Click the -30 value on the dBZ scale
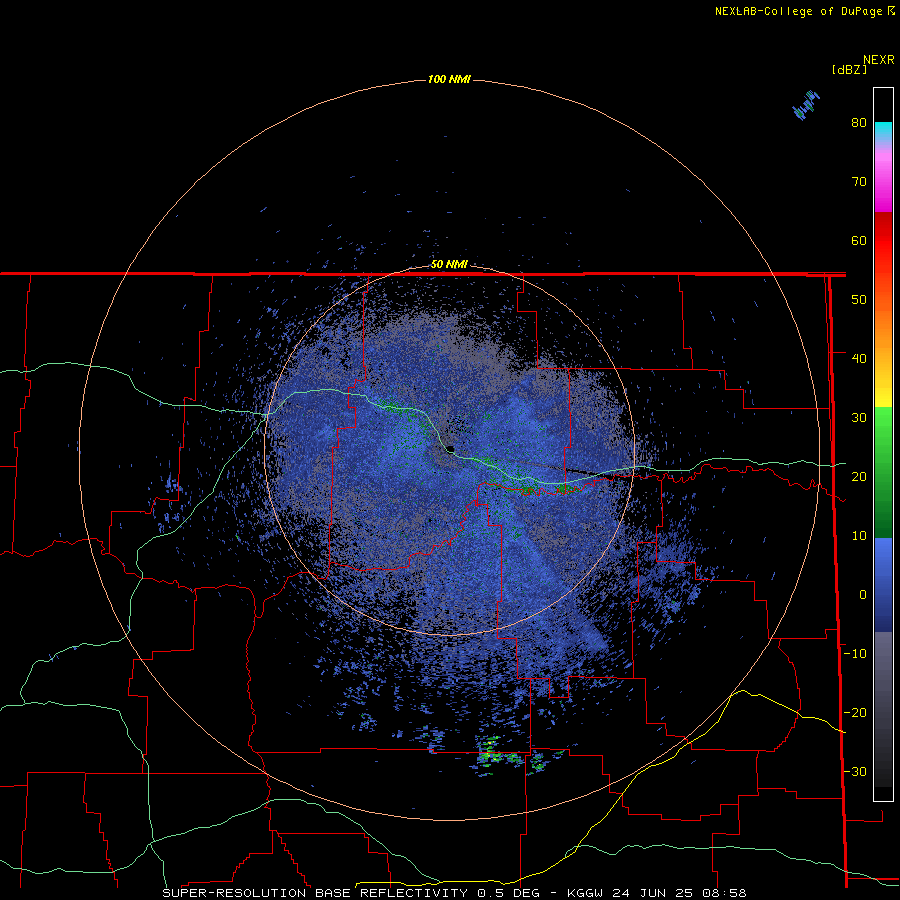Image resolution: width=900 pixels, height=900 pixels. (x=855, y=771)
